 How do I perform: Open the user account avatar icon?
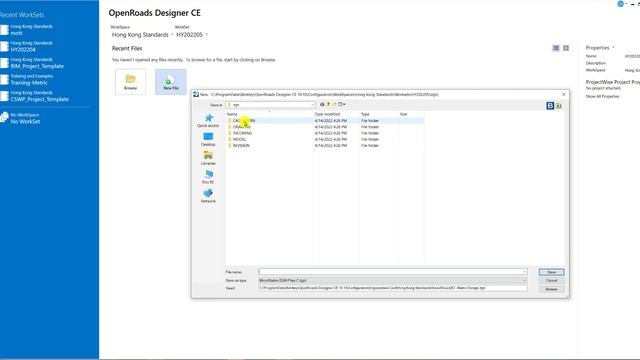[x=620, y=4]
